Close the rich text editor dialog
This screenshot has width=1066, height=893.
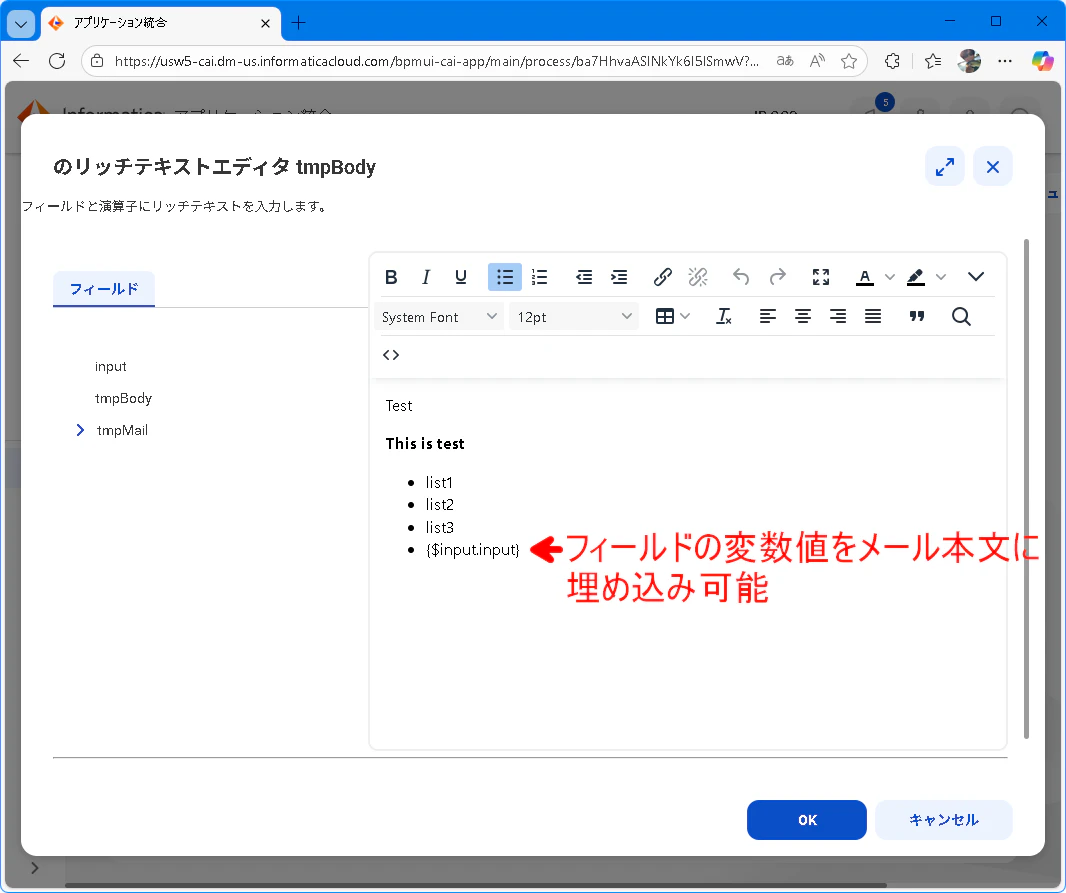coord(993,167)
